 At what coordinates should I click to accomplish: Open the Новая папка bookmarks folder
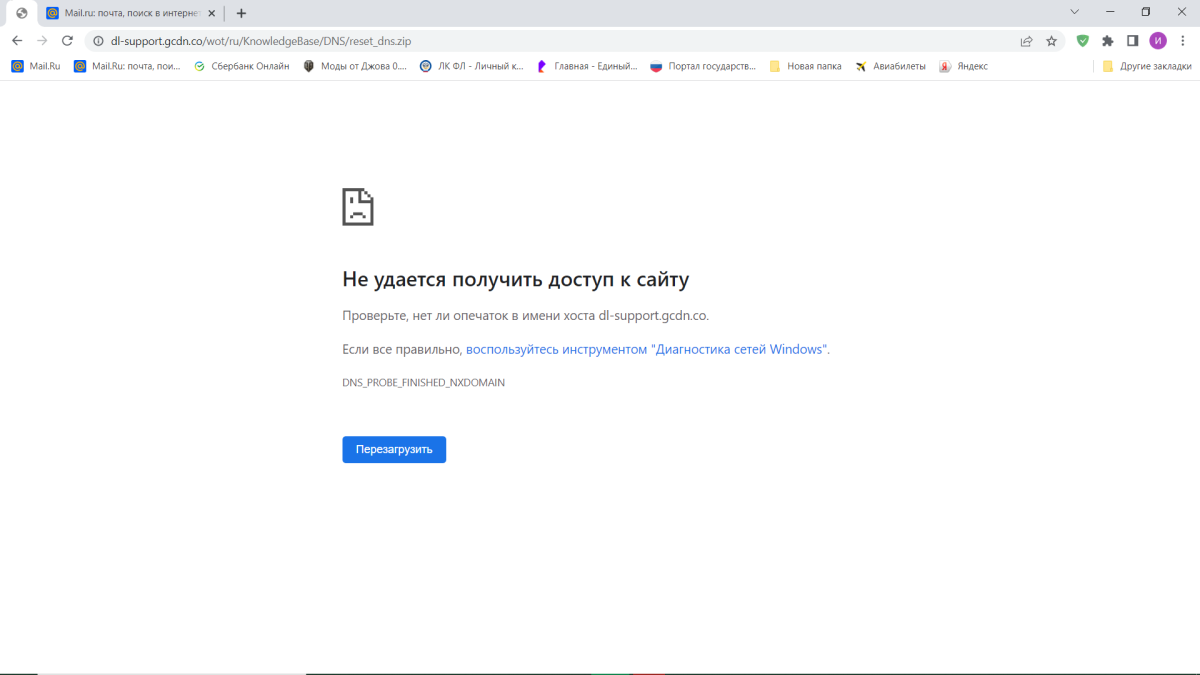(x=805, y=66)
